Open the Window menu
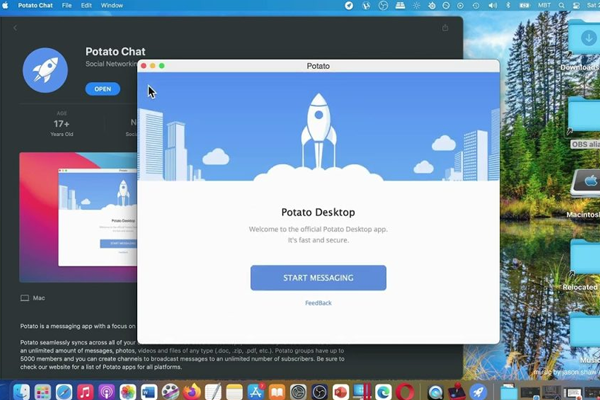The height and width of the screenshot is (400, 600). pyautogui.click(x=112, y=5)
